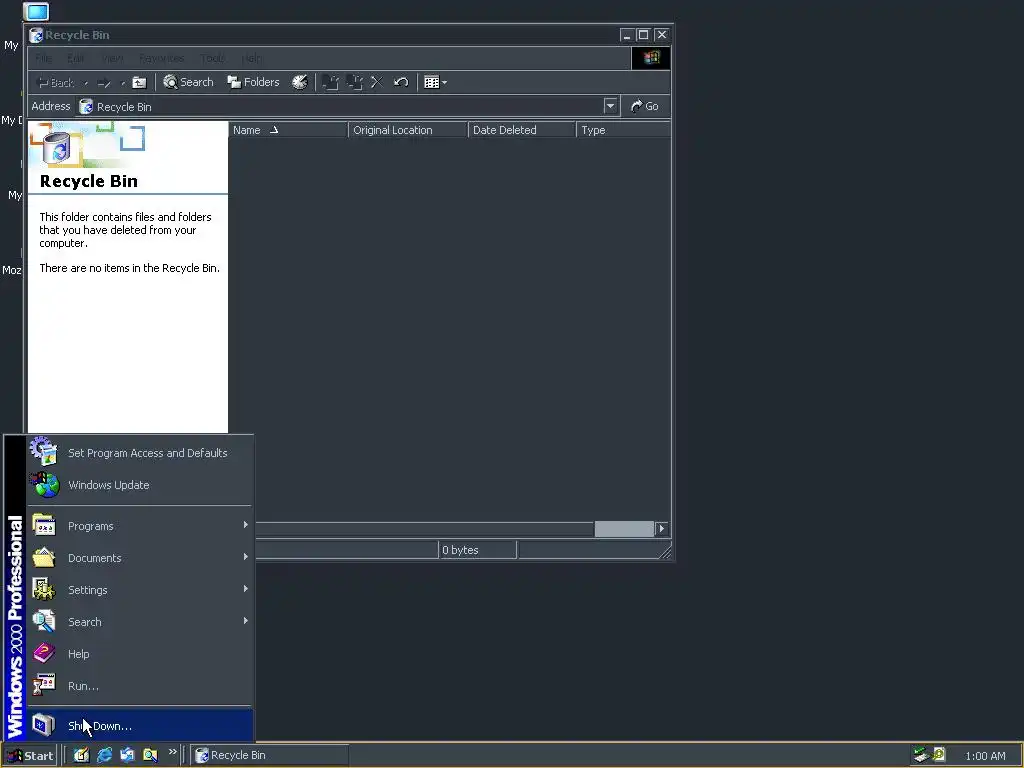Open Help from the Start menu
The height and width of the screenshot is (768, 1024).
[x=139, y=654]
